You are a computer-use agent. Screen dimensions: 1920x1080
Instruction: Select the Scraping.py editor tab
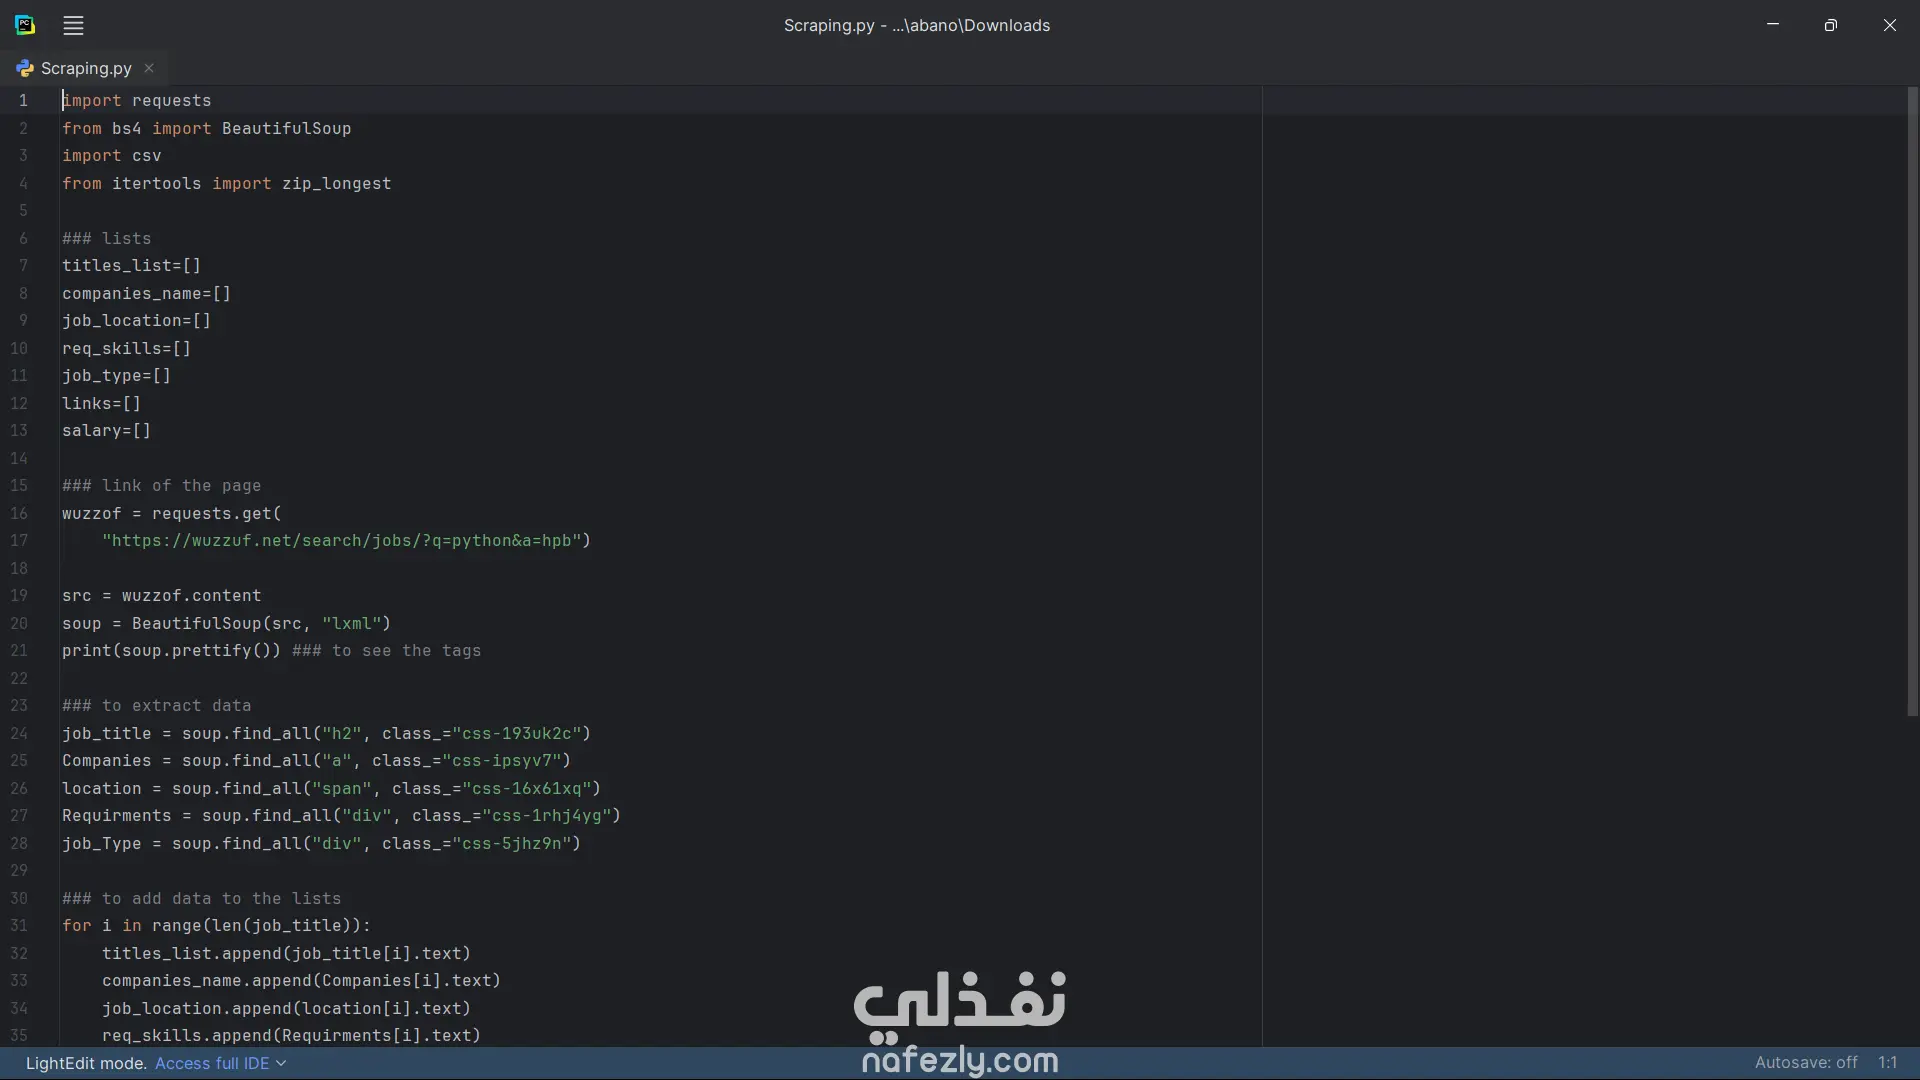pyautogui.click(x=86, y=68)
